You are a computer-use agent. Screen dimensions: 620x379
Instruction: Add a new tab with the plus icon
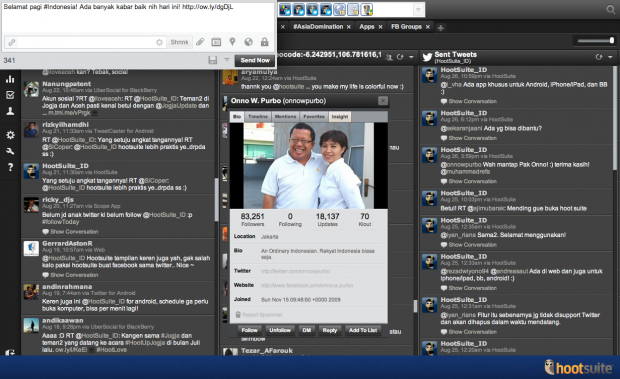point(440,27)
